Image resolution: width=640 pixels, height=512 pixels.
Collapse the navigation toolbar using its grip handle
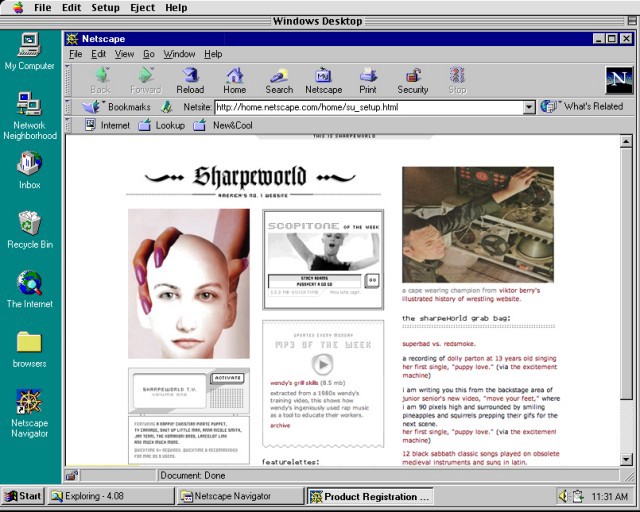pos(68,80)
